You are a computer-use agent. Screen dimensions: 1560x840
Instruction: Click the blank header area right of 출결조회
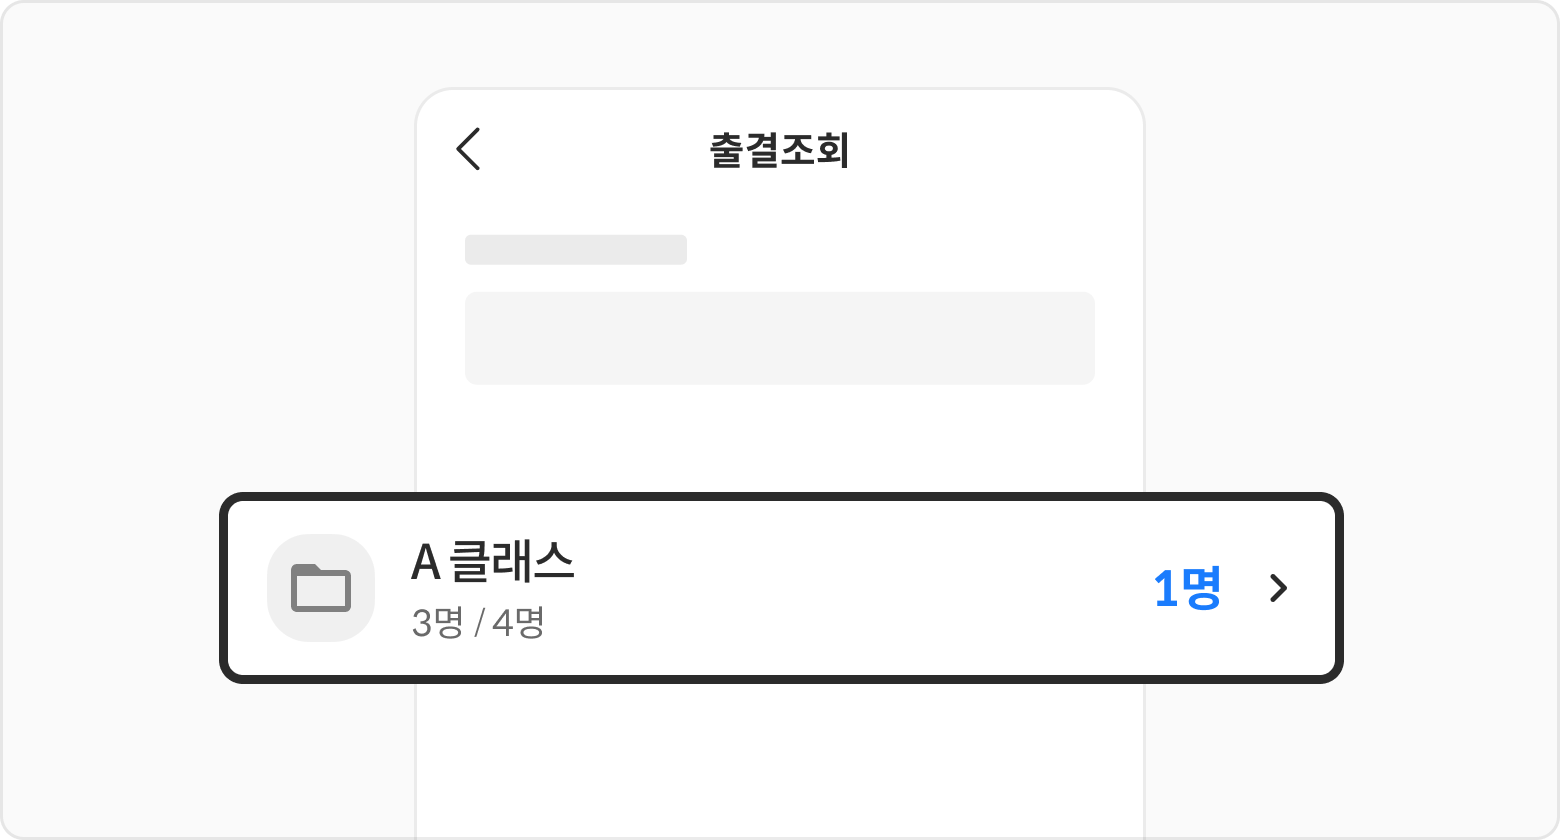[x=1000, y=151]
